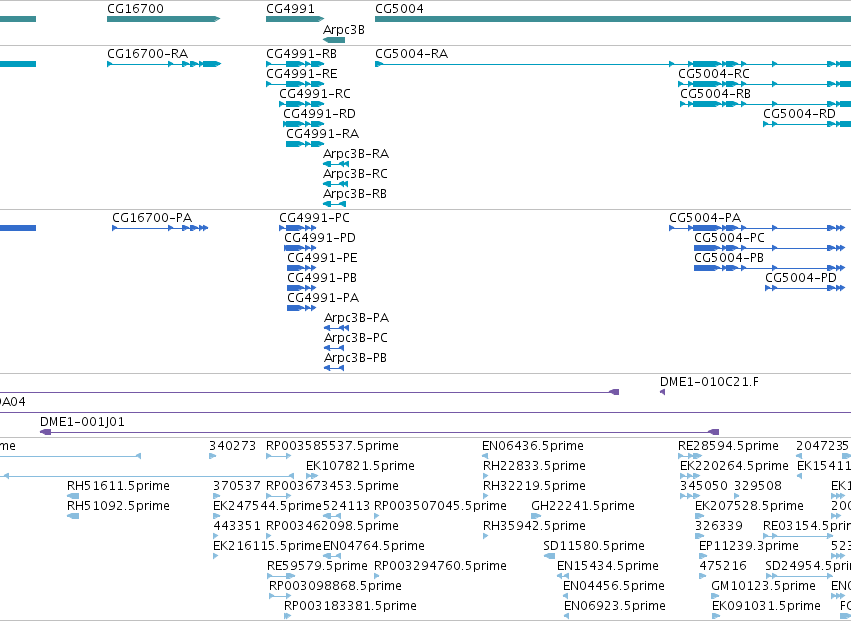Choose transcript CG4991-RD

[x=319, y=114]
